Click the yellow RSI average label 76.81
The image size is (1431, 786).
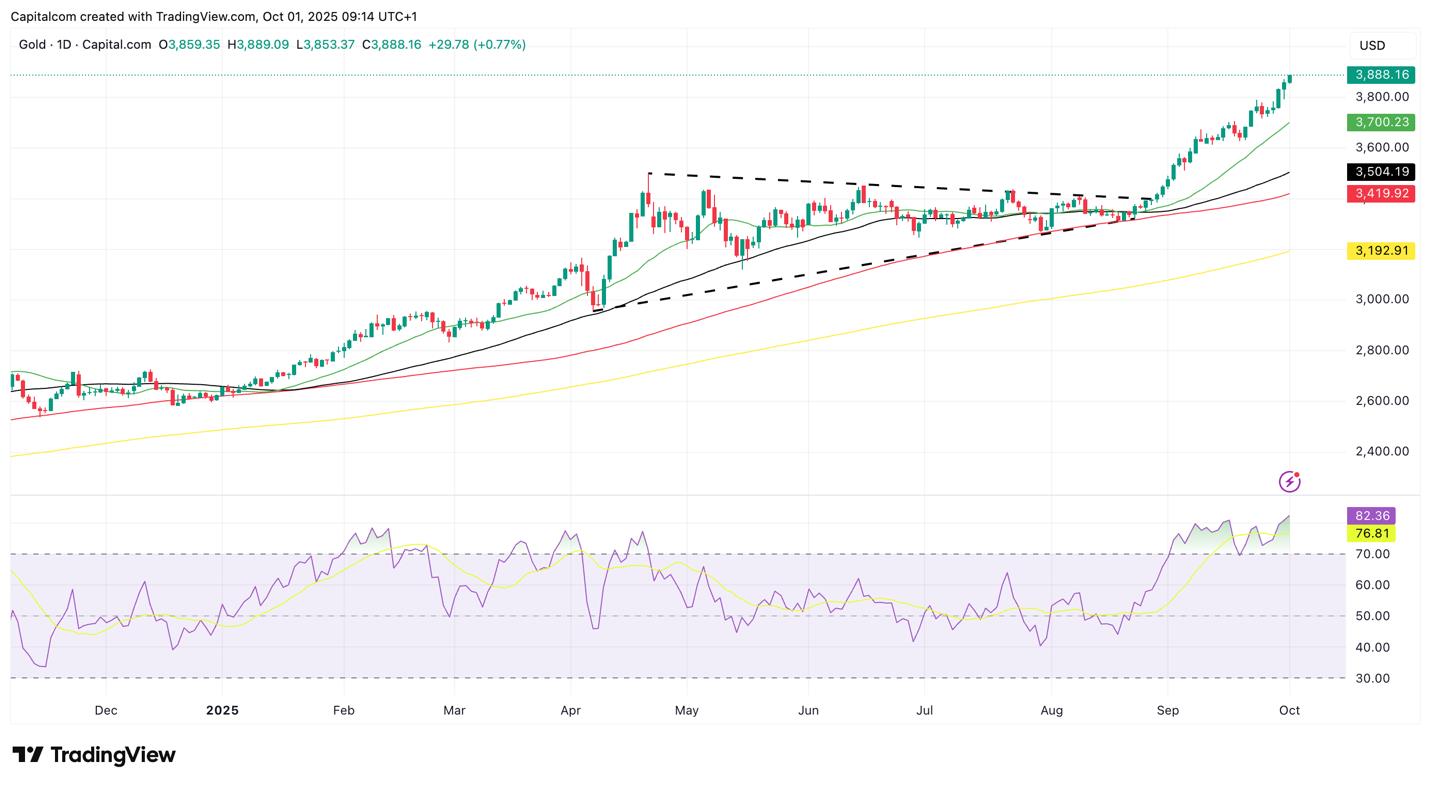[x=1371, y=534]
